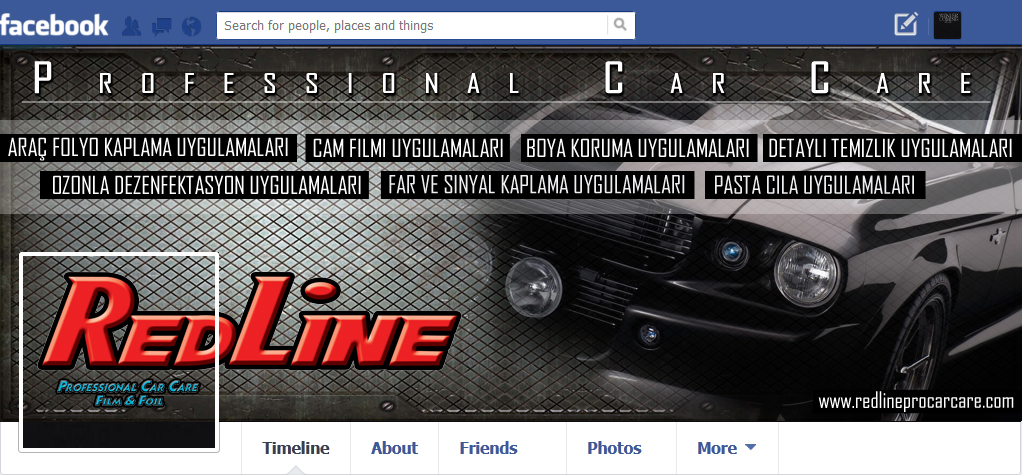Click the search magnifier button
1022x475 pixels.
tap(620, 25)
